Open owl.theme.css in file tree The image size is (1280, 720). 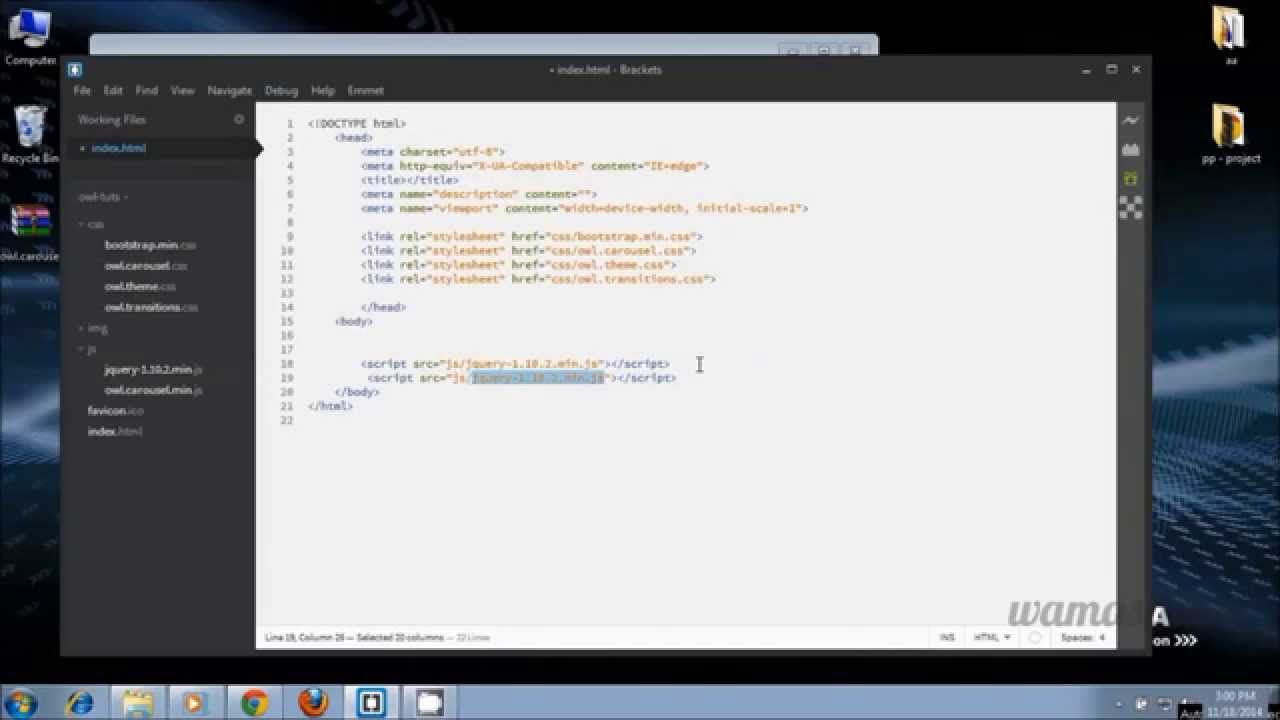140,286
